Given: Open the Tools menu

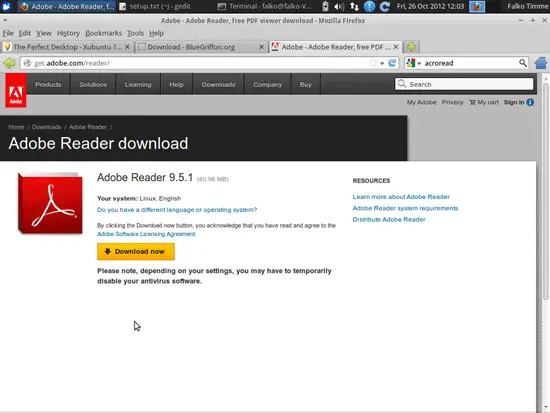Looking at the screenshot, I should click(135, 33).
